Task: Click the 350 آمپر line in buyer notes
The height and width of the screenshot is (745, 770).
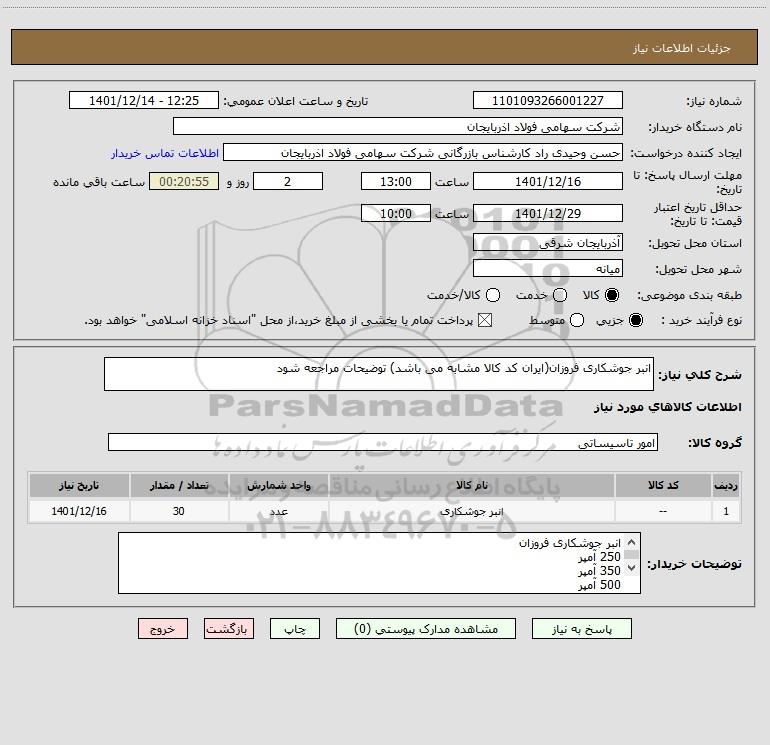Action: point(600,571)
